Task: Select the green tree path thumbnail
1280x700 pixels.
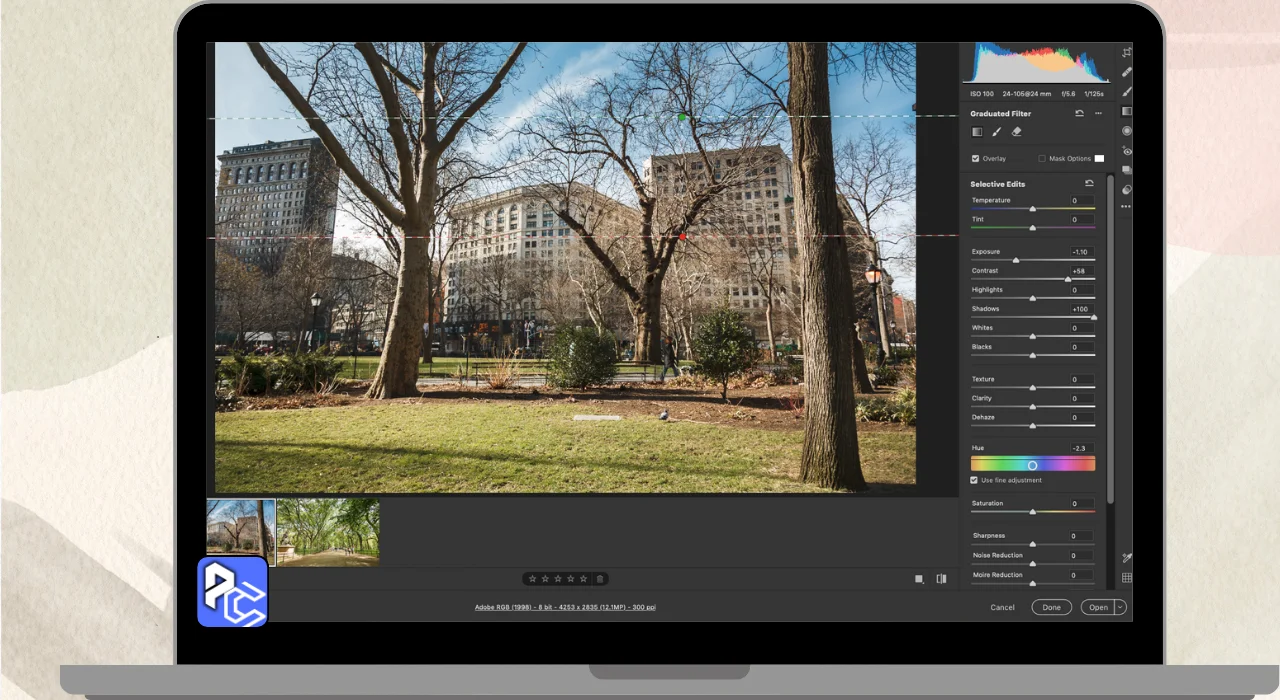Action: (x=328, y=532)
